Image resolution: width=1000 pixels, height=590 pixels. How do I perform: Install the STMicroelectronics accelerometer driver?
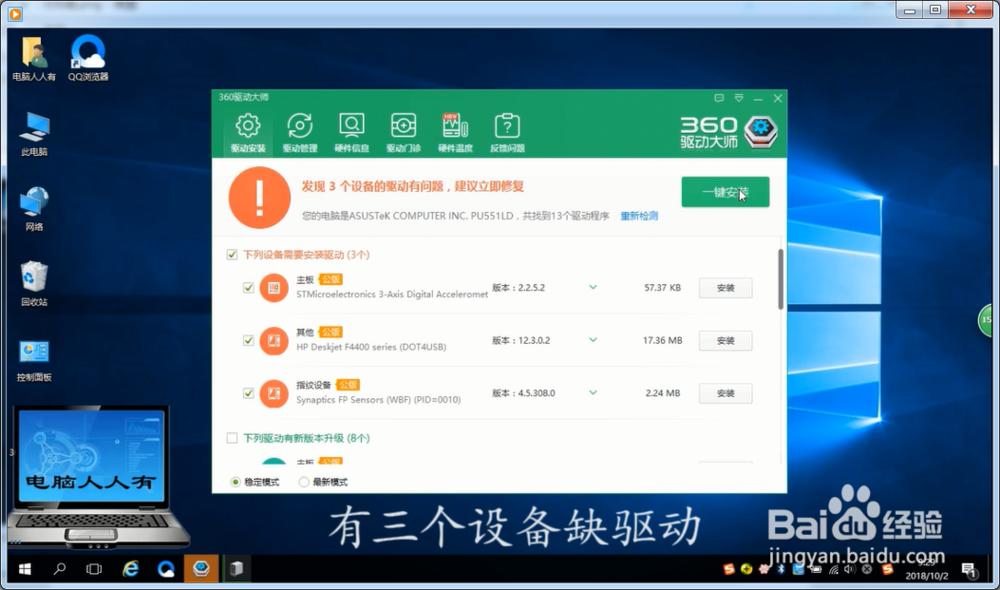point(725,288)
